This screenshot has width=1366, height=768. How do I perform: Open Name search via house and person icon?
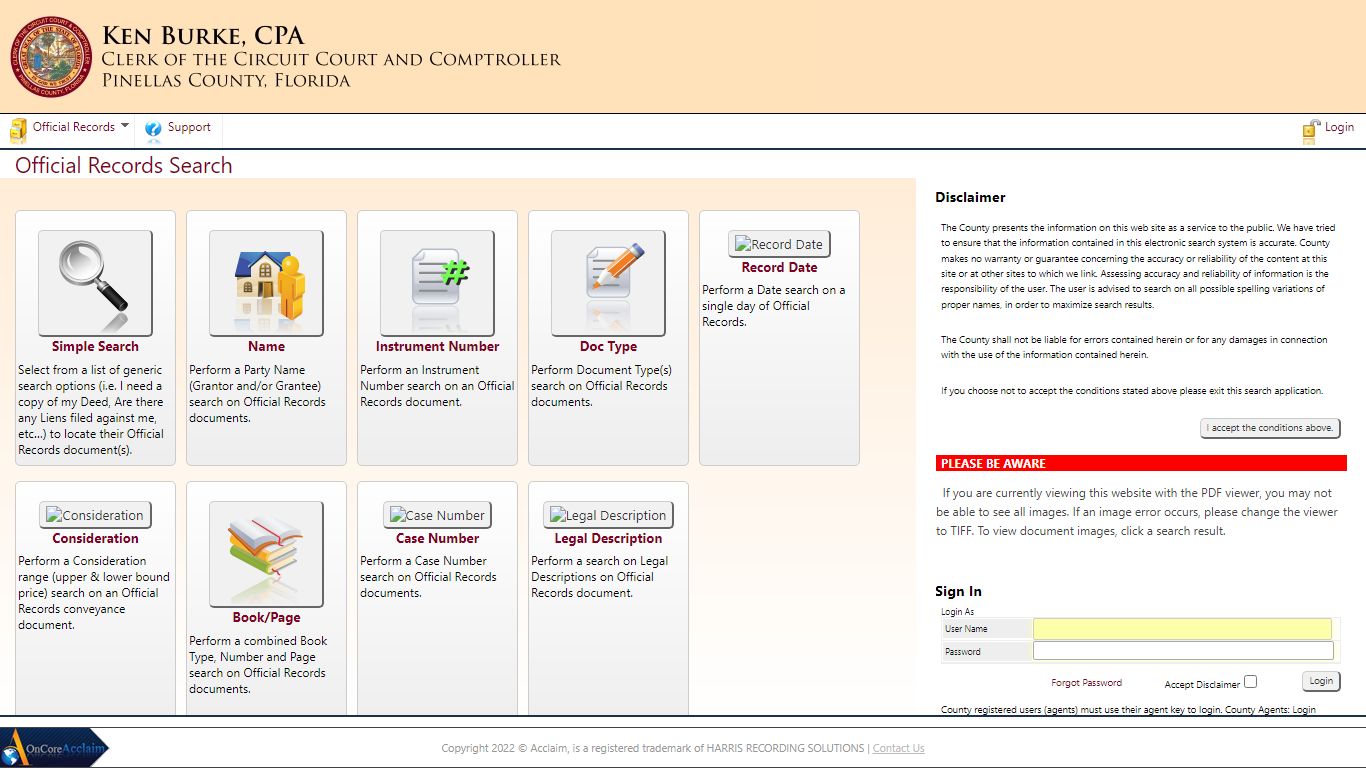(266, 283)
